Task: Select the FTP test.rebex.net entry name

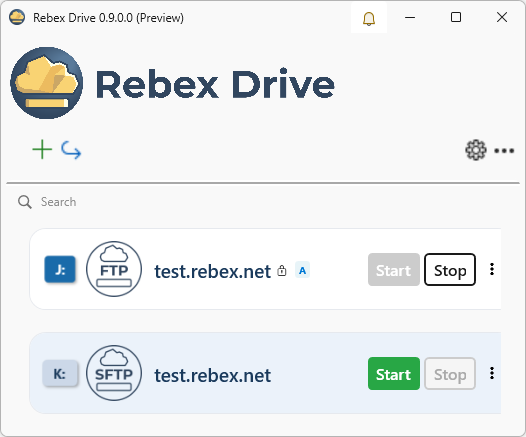Action: tap(212, 271)
